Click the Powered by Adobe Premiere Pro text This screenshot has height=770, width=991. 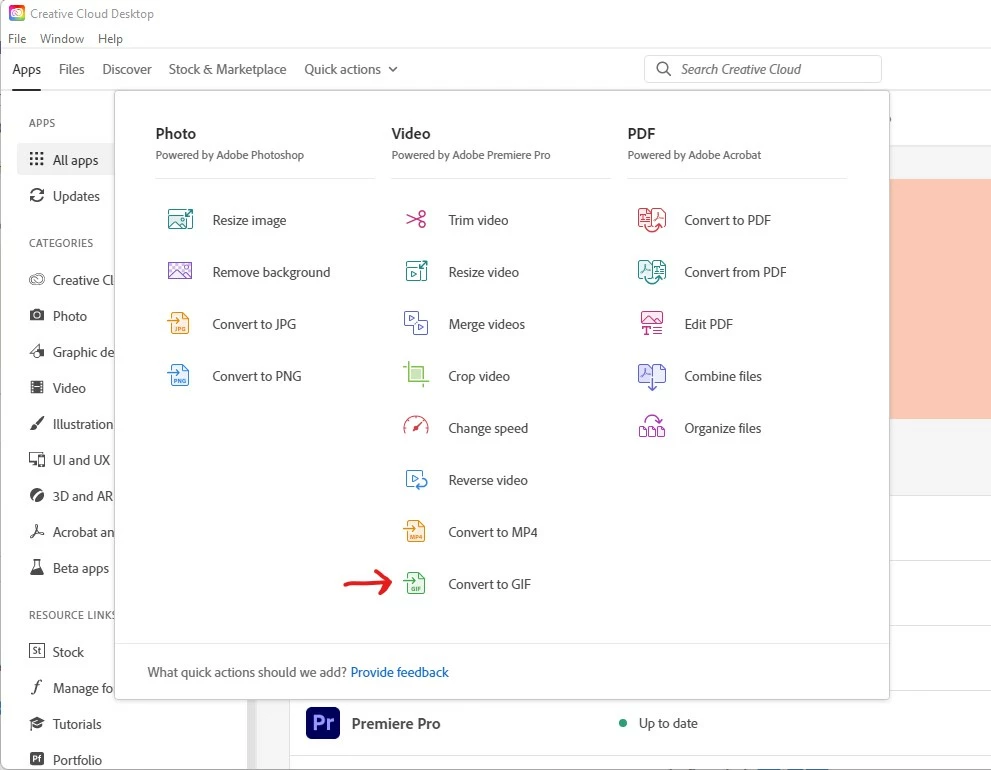(471, 155)
